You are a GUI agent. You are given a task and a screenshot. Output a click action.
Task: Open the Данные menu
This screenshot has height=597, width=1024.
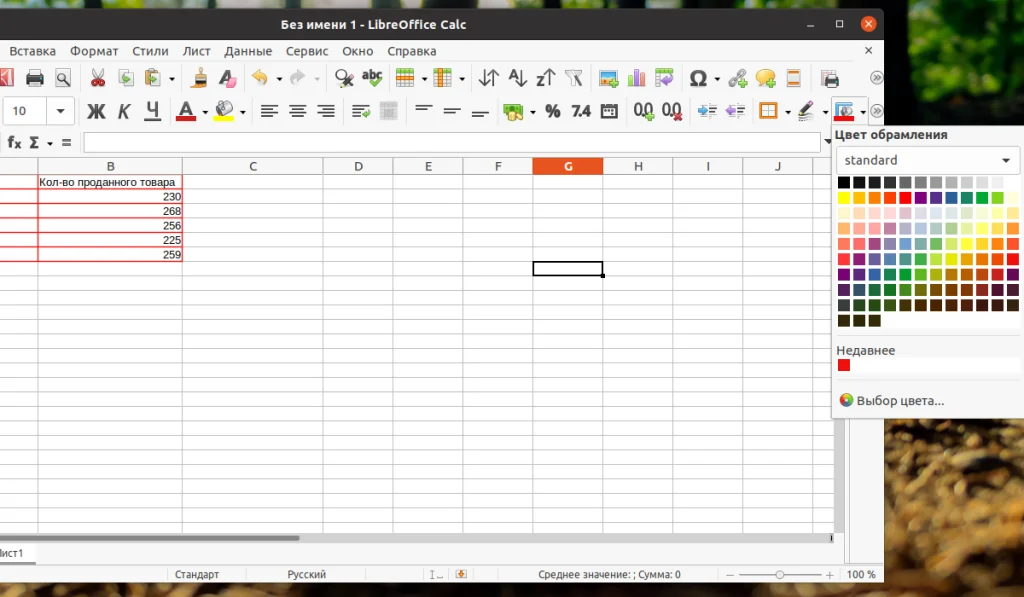click(x=248, y=50)
